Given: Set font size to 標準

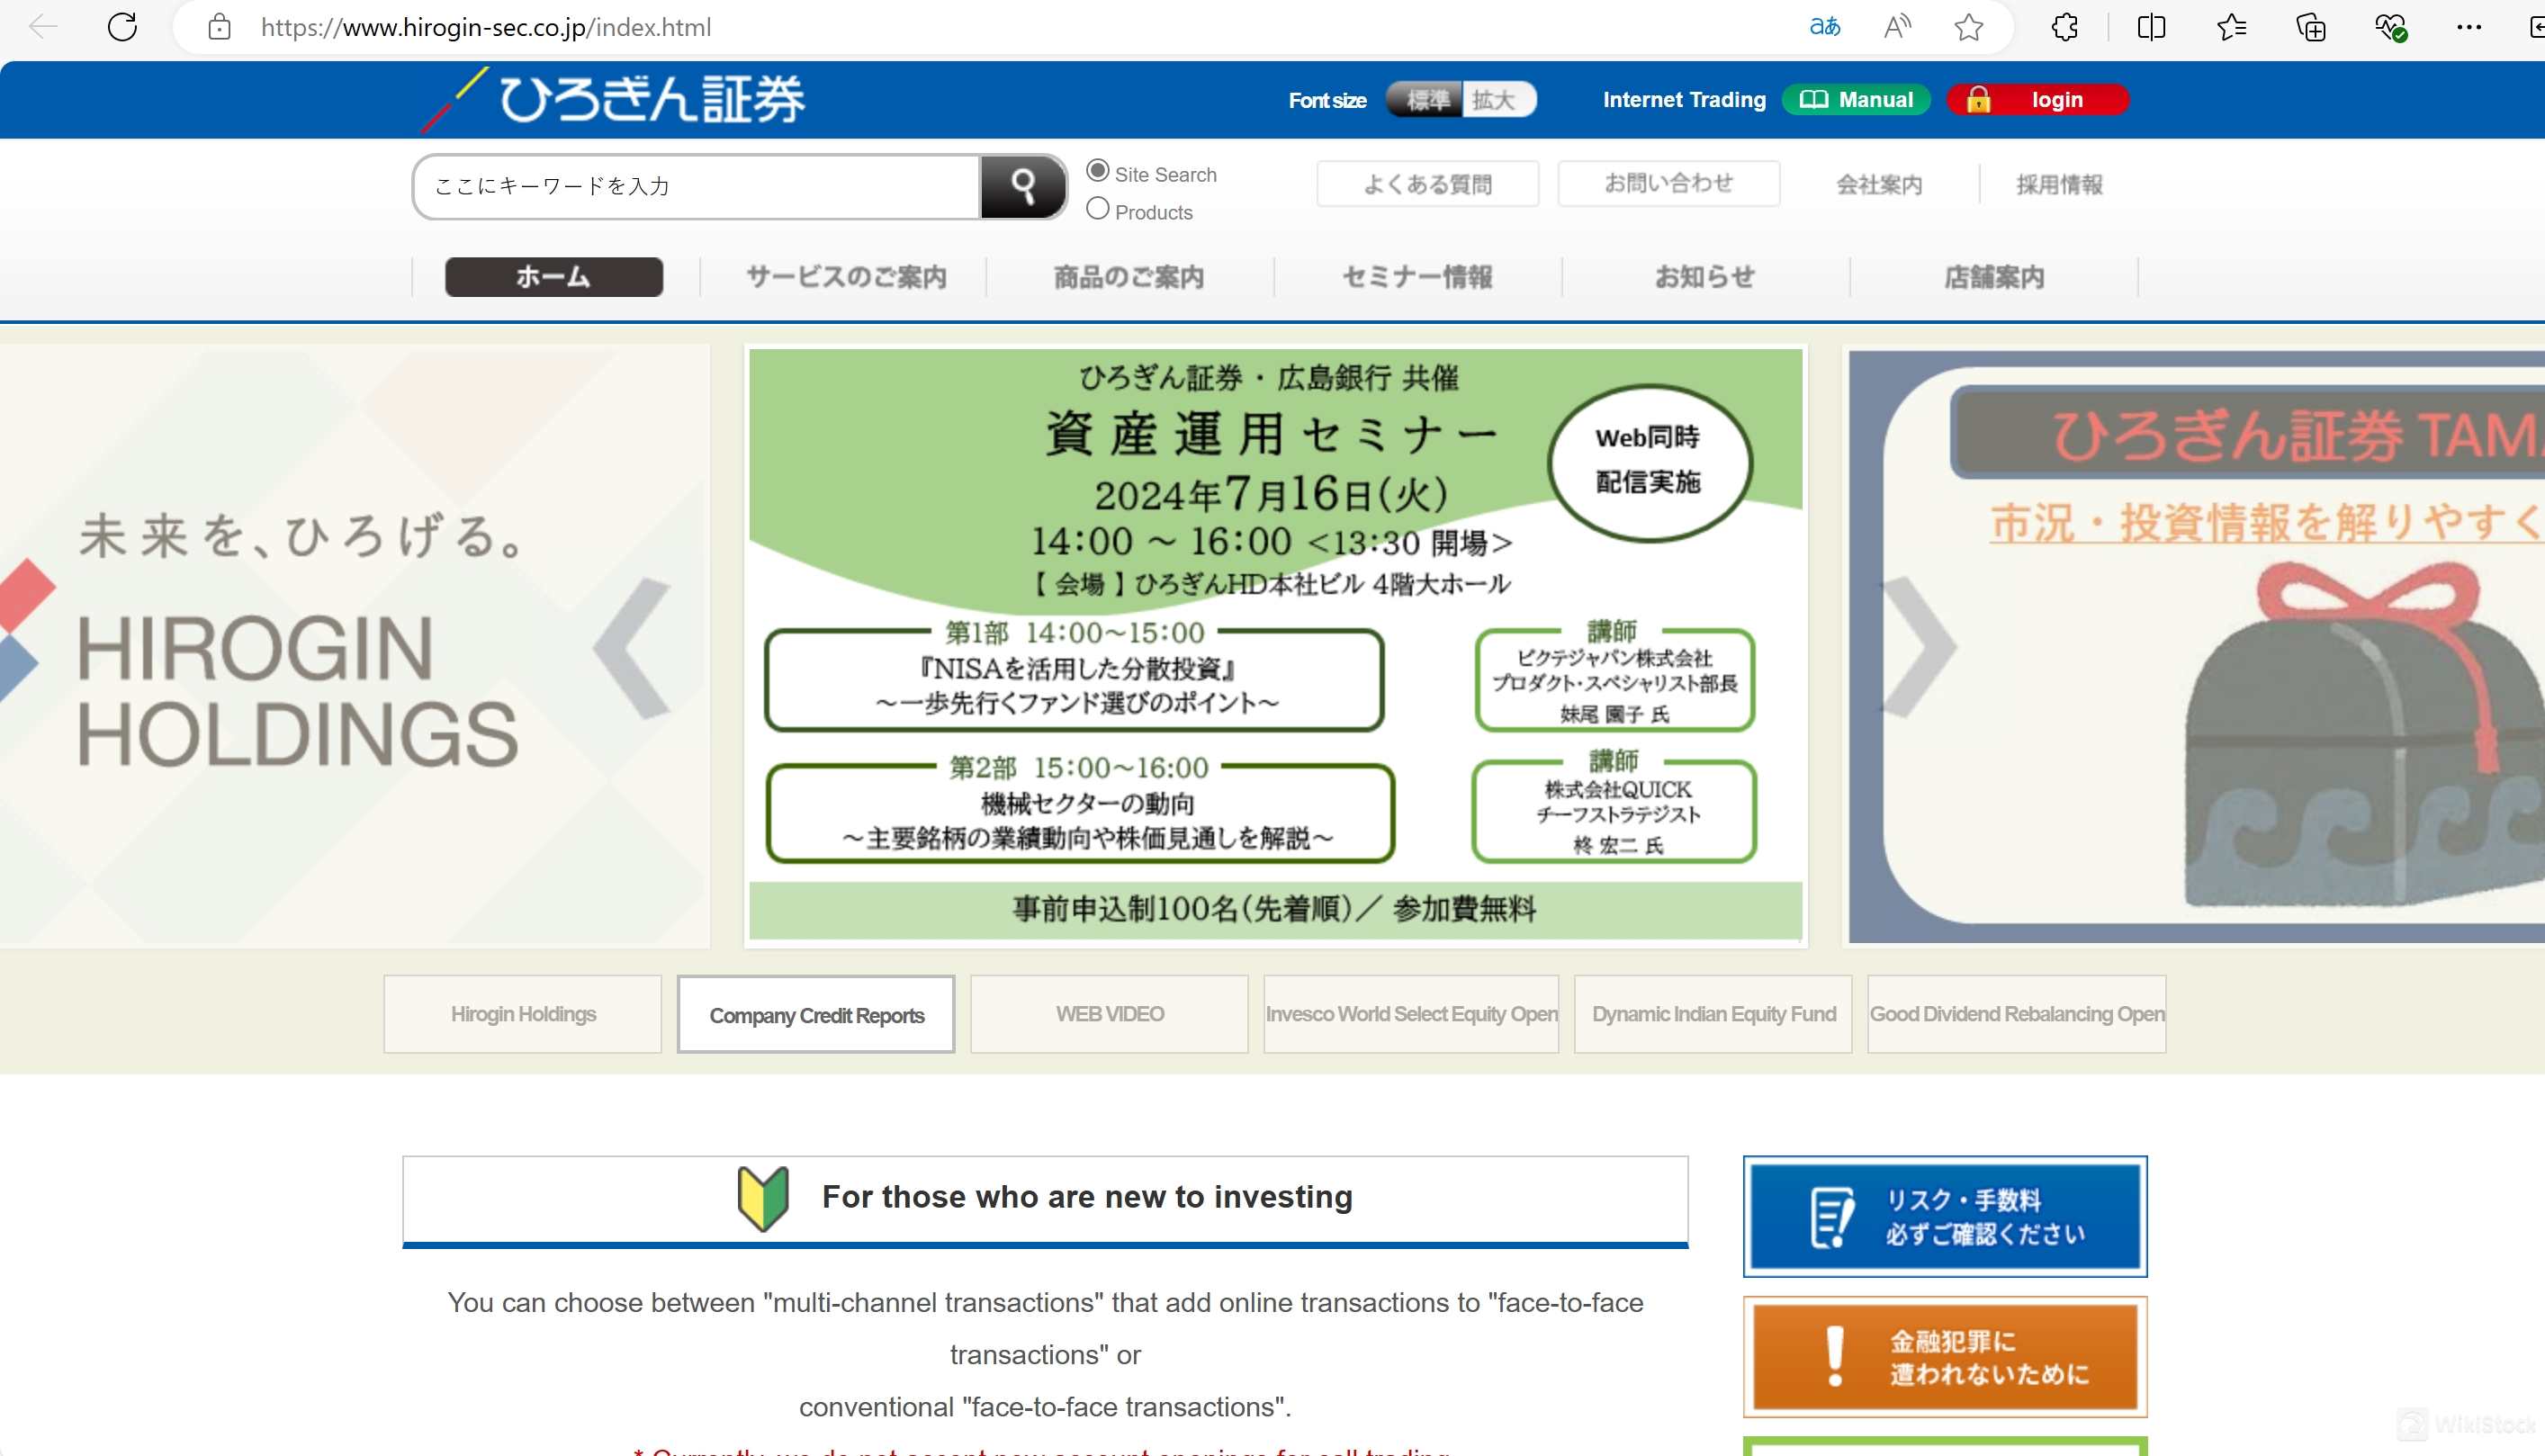Looking at the screenshot, I should coord(1426,100).
